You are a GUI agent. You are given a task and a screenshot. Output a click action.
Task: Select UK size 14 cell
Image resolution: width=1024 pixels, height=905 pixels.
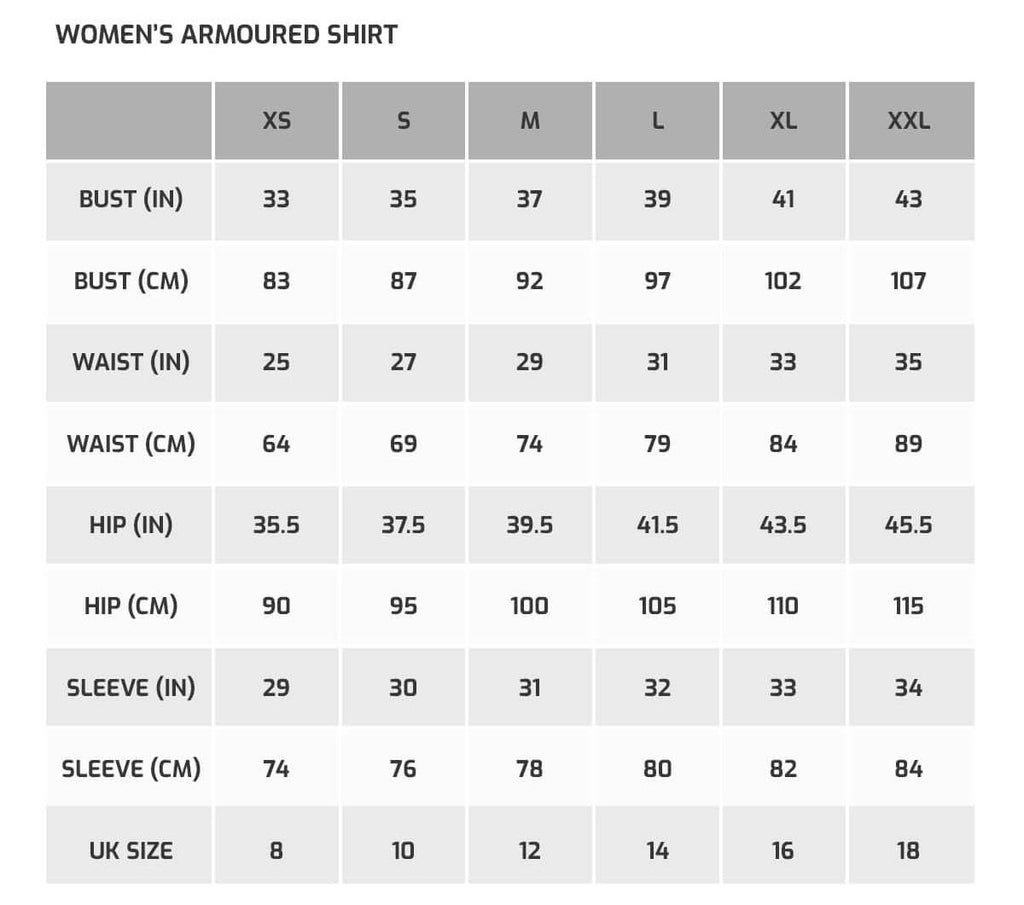[x=657, y=850]
